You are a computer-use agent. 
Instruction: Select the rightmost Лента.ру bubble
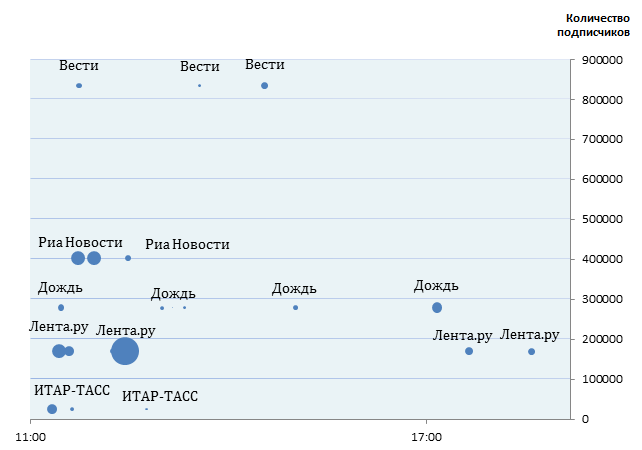[x=531, y=351]
